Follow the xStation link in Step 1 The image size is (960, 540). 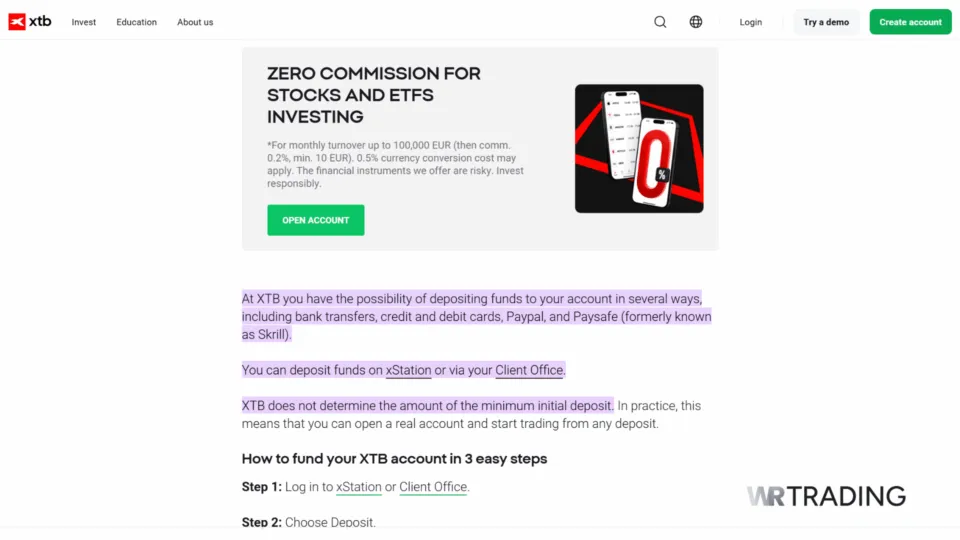click(x=358, y=487)
